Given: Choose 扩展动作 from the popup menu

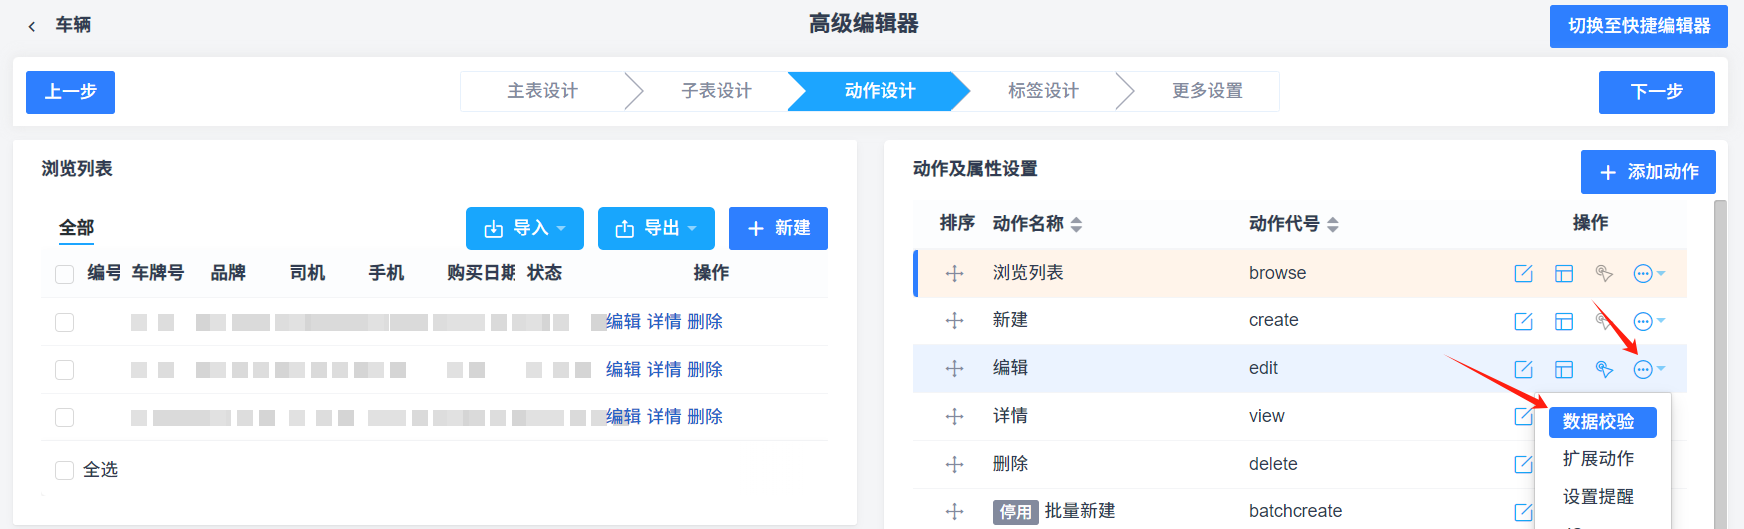Looking at the screenshot, I should click(1598, 459).
